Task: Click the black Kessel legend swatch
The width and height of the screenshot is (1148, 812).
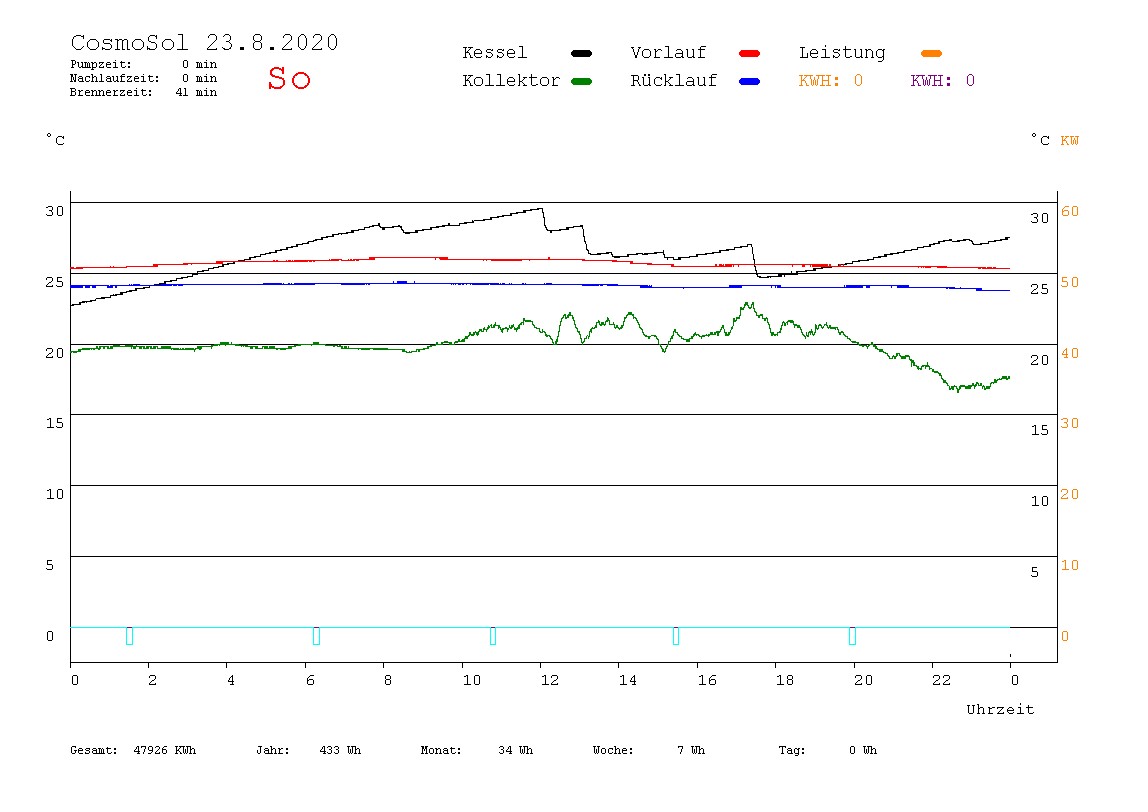Action: [x=581, y=53]
